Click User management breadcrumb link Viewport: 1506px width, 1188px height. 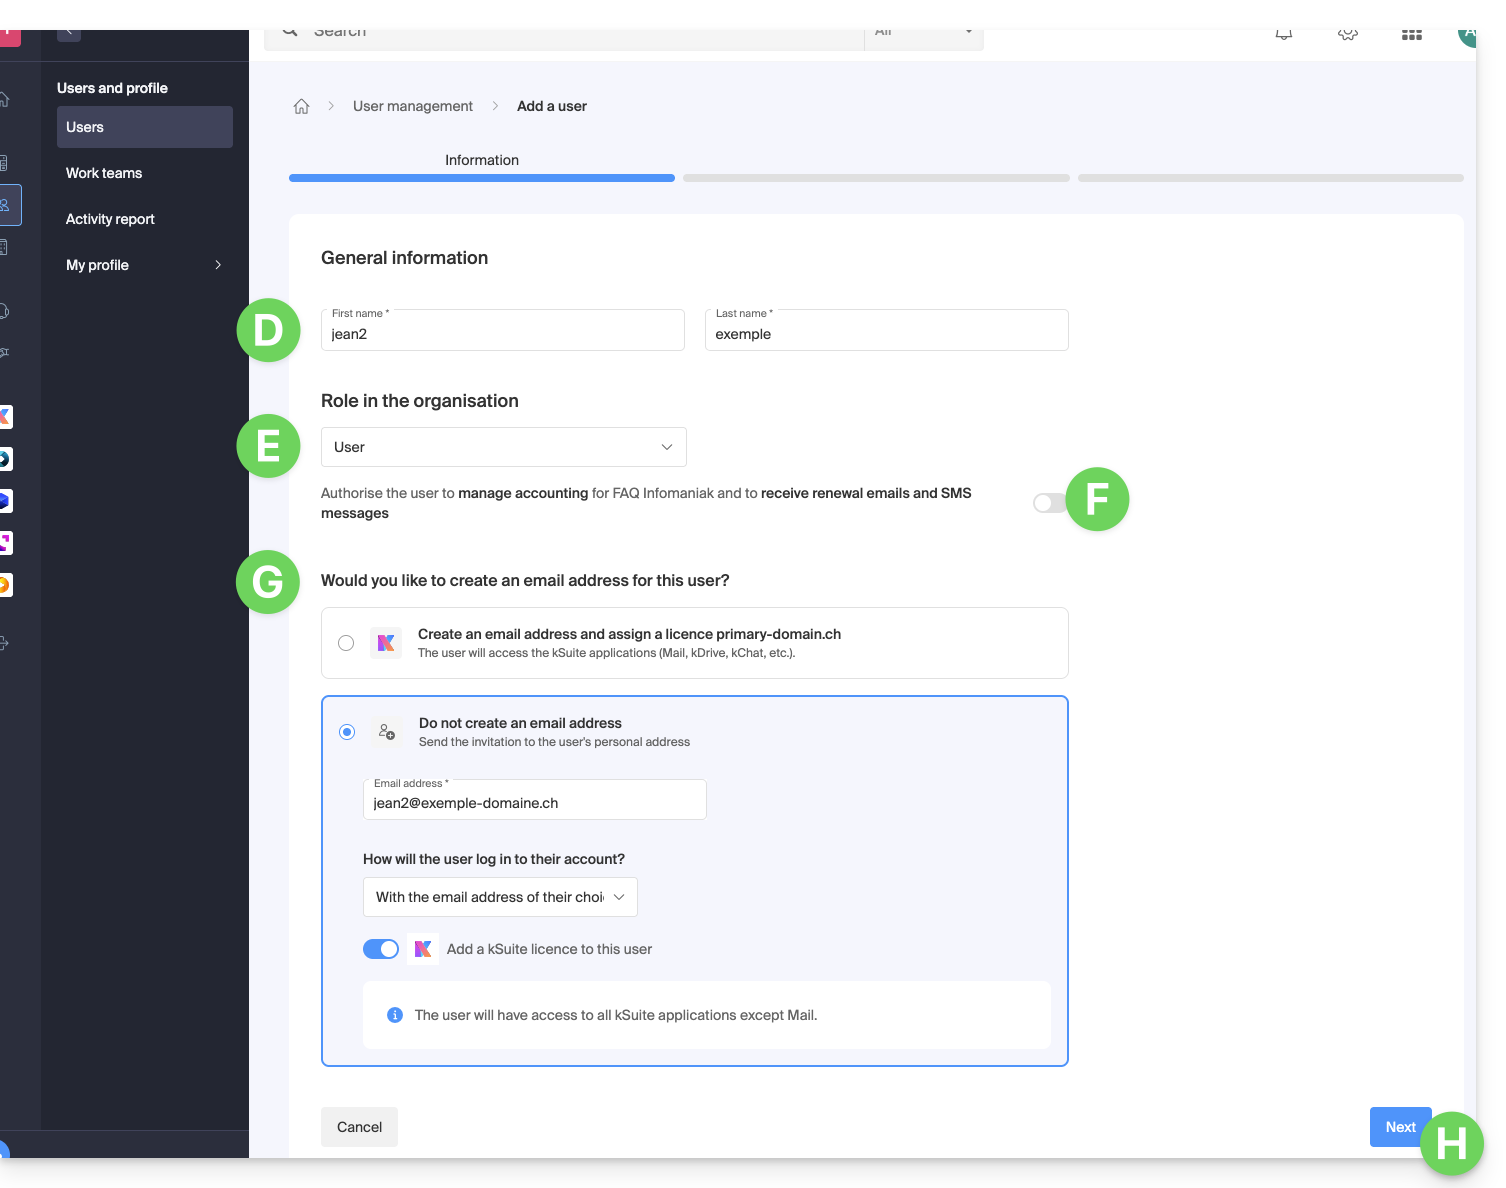pyautogui.click(x=413, y=106)
